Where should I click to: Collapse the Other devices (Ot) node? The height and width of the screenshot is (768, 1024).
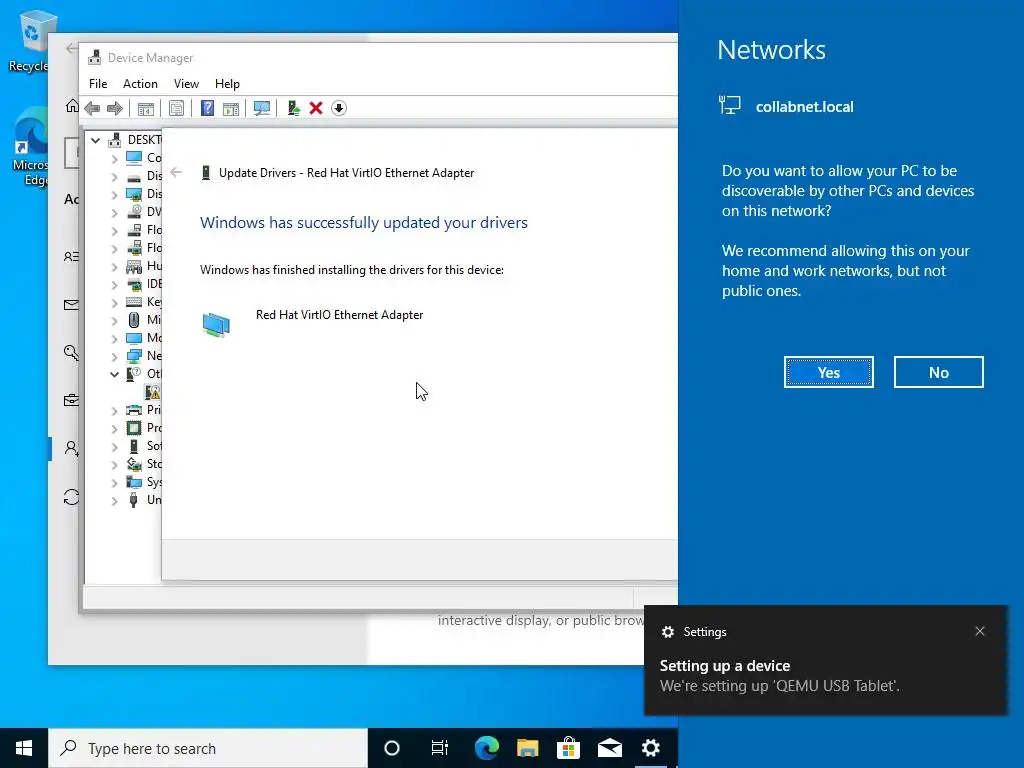tap(114, 374)
